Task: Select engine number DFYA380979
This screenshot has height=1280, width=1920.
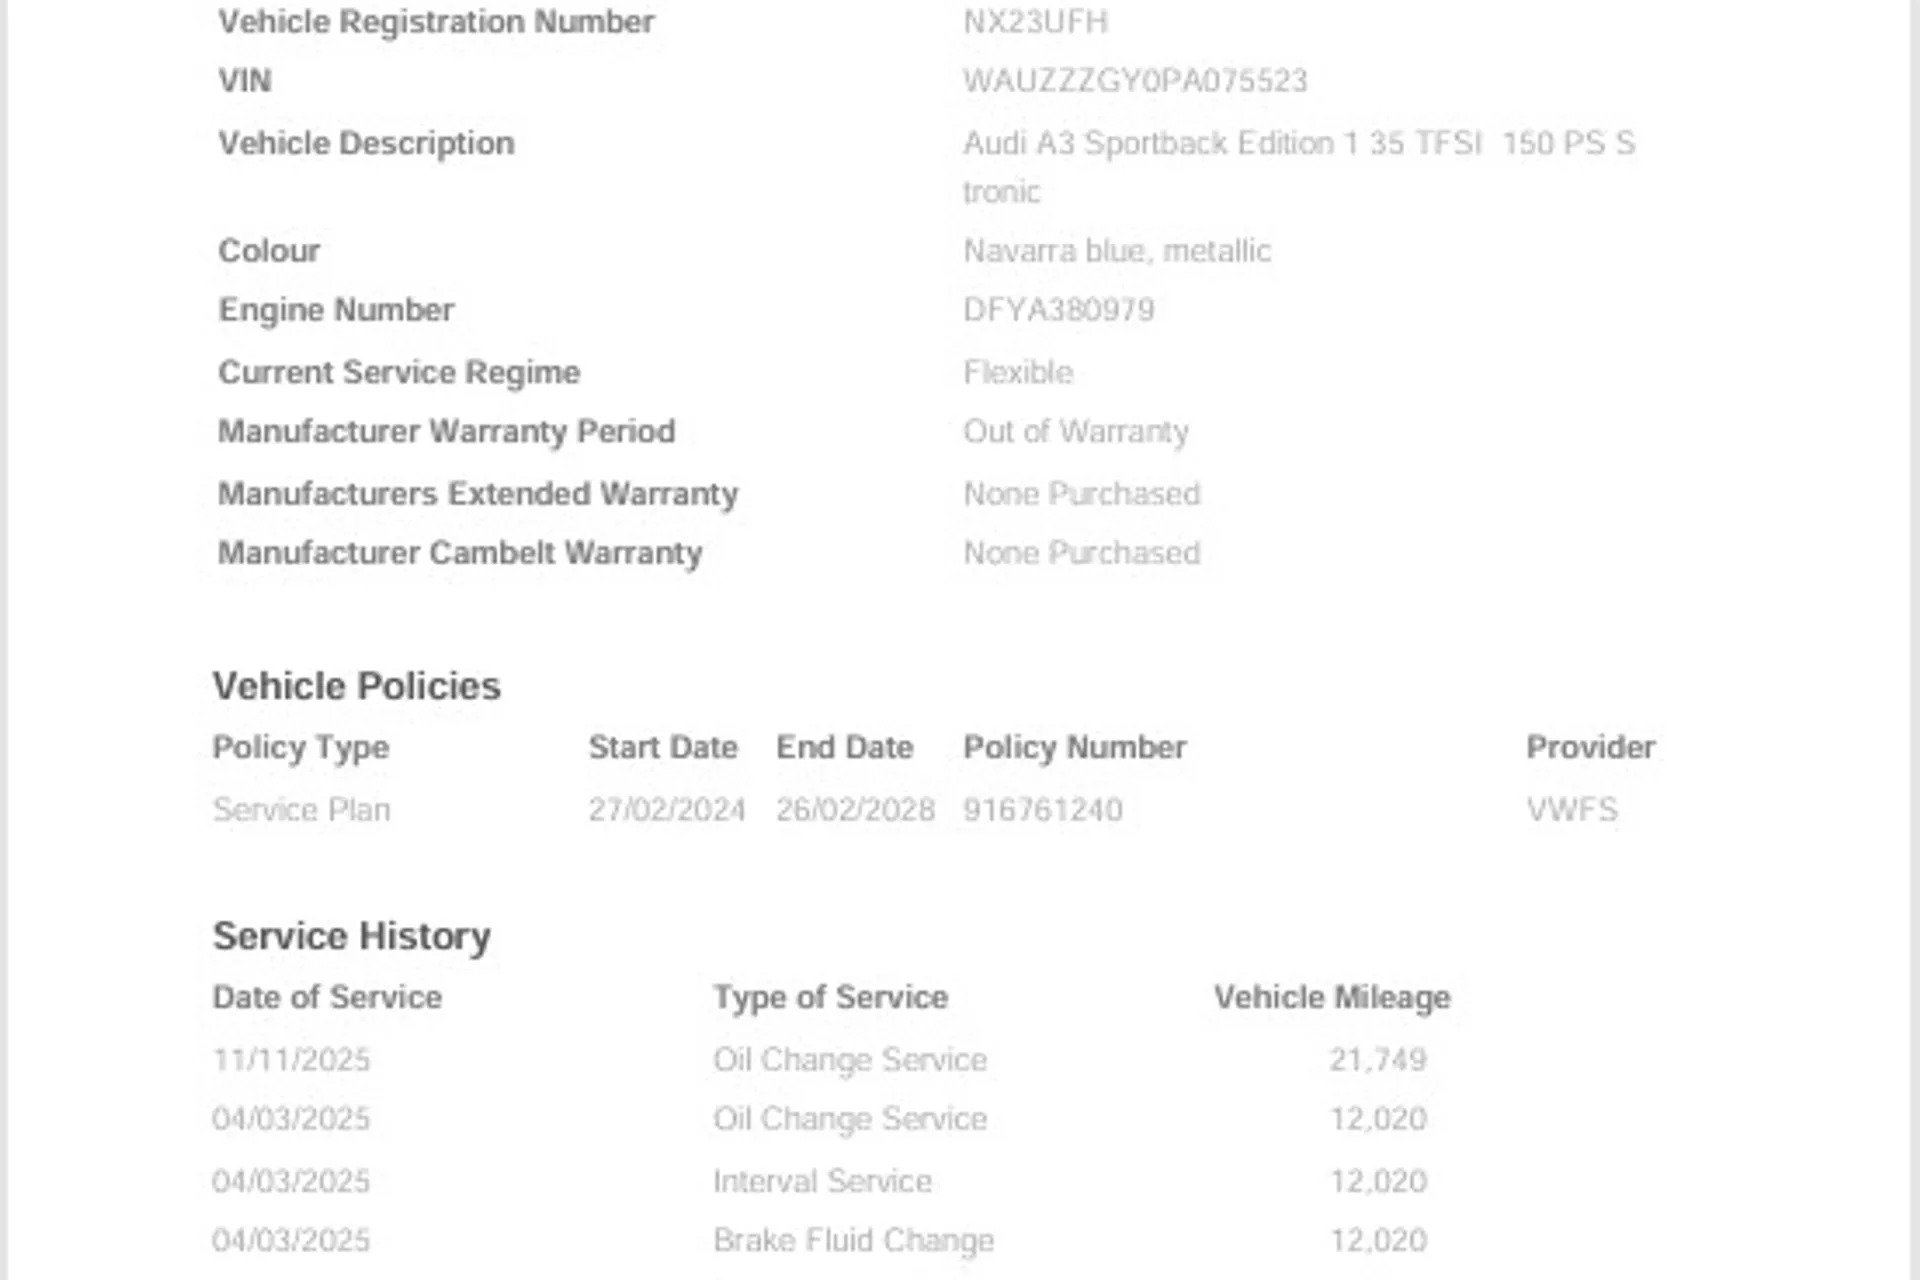Action: [x=1058, y=310]
